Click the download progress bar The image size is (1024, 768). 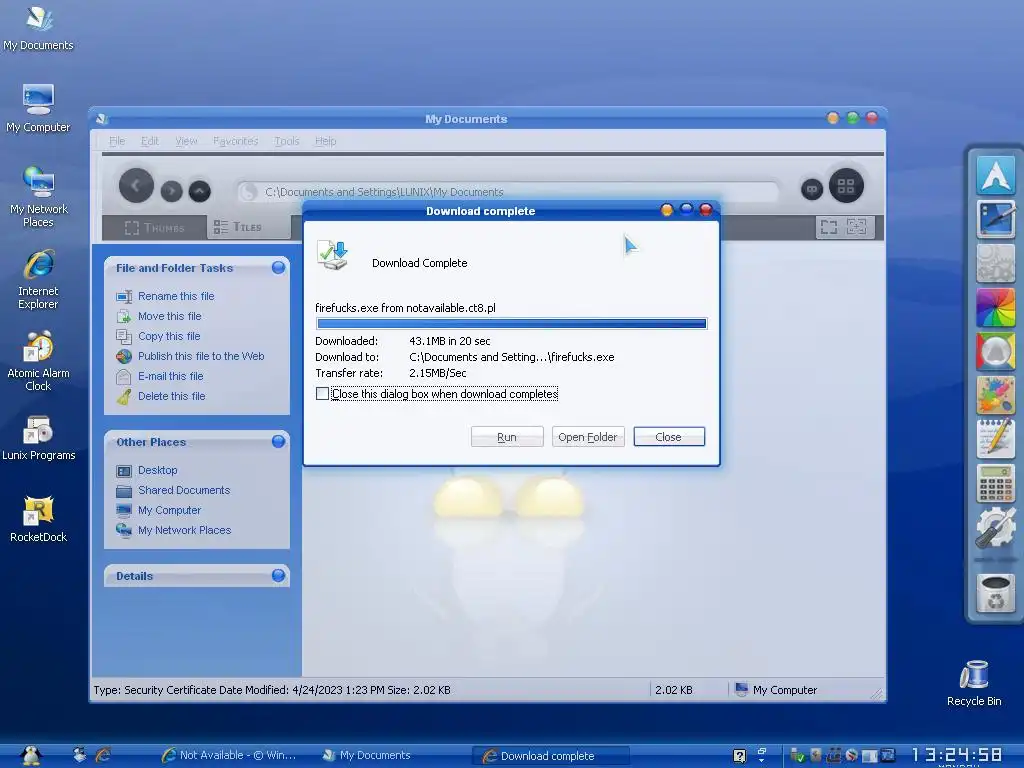[511, 323]
